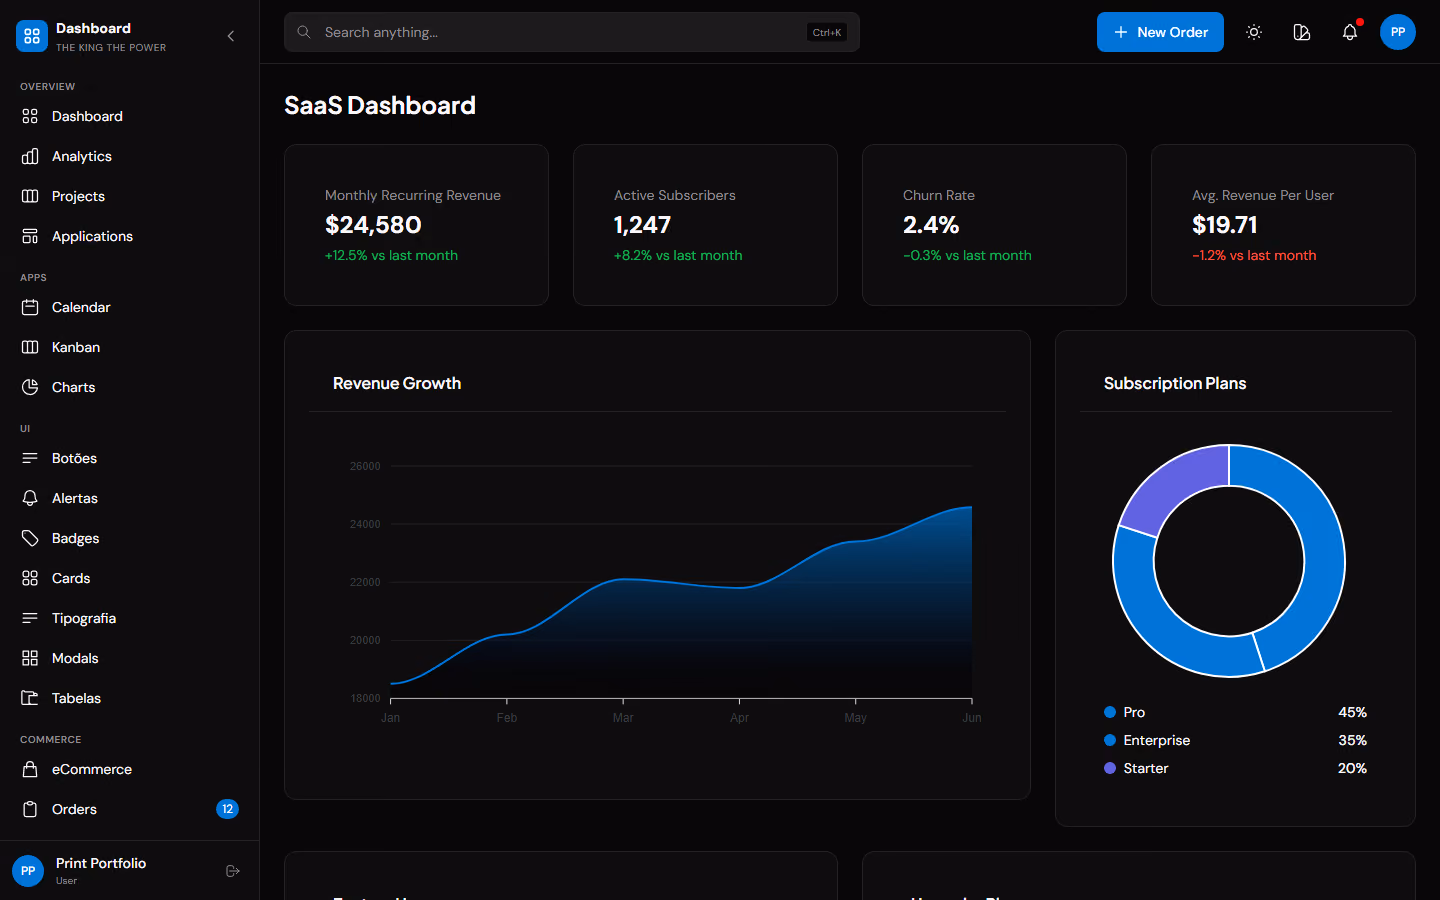Collapse the sidebar with the chevron arrow

coord(231,36)
